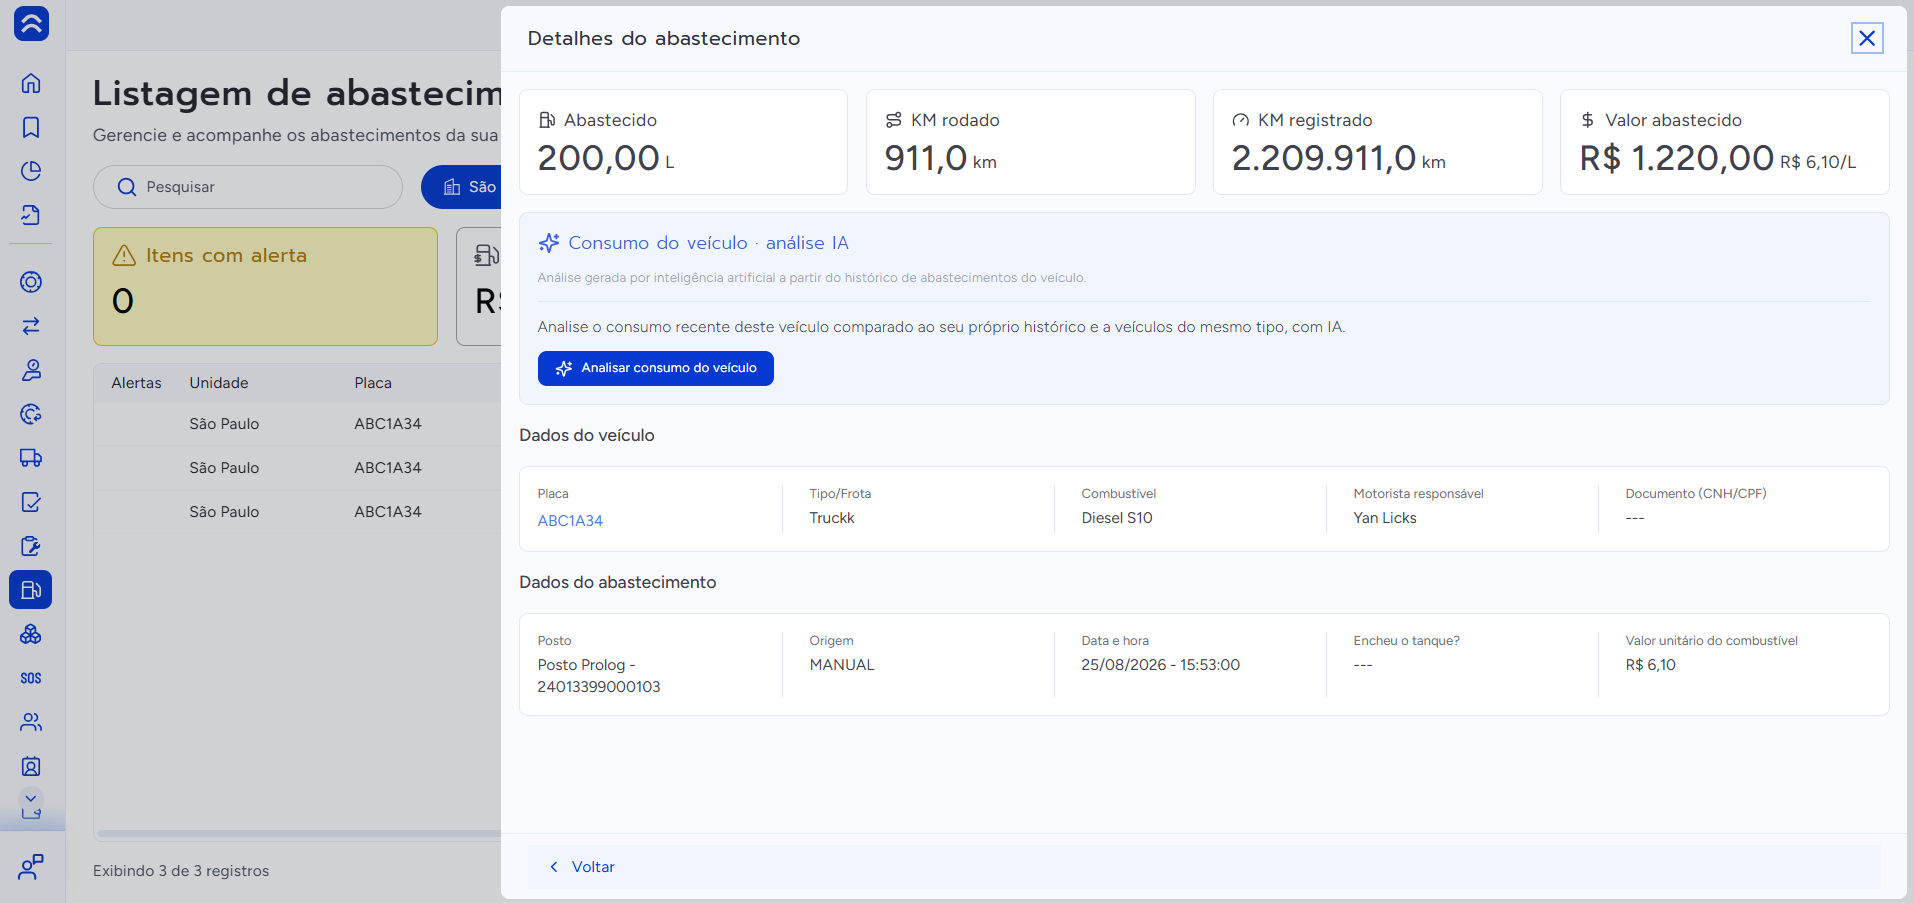
Task: Open the document chart icon in sidebar
Action: pos(31,215)
